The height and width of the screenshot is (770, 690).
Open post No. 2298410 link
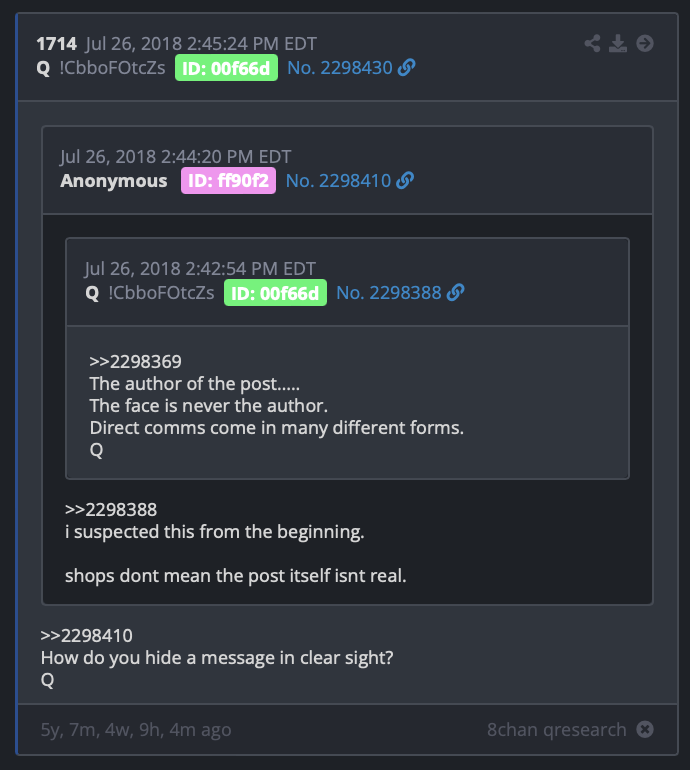338,181
